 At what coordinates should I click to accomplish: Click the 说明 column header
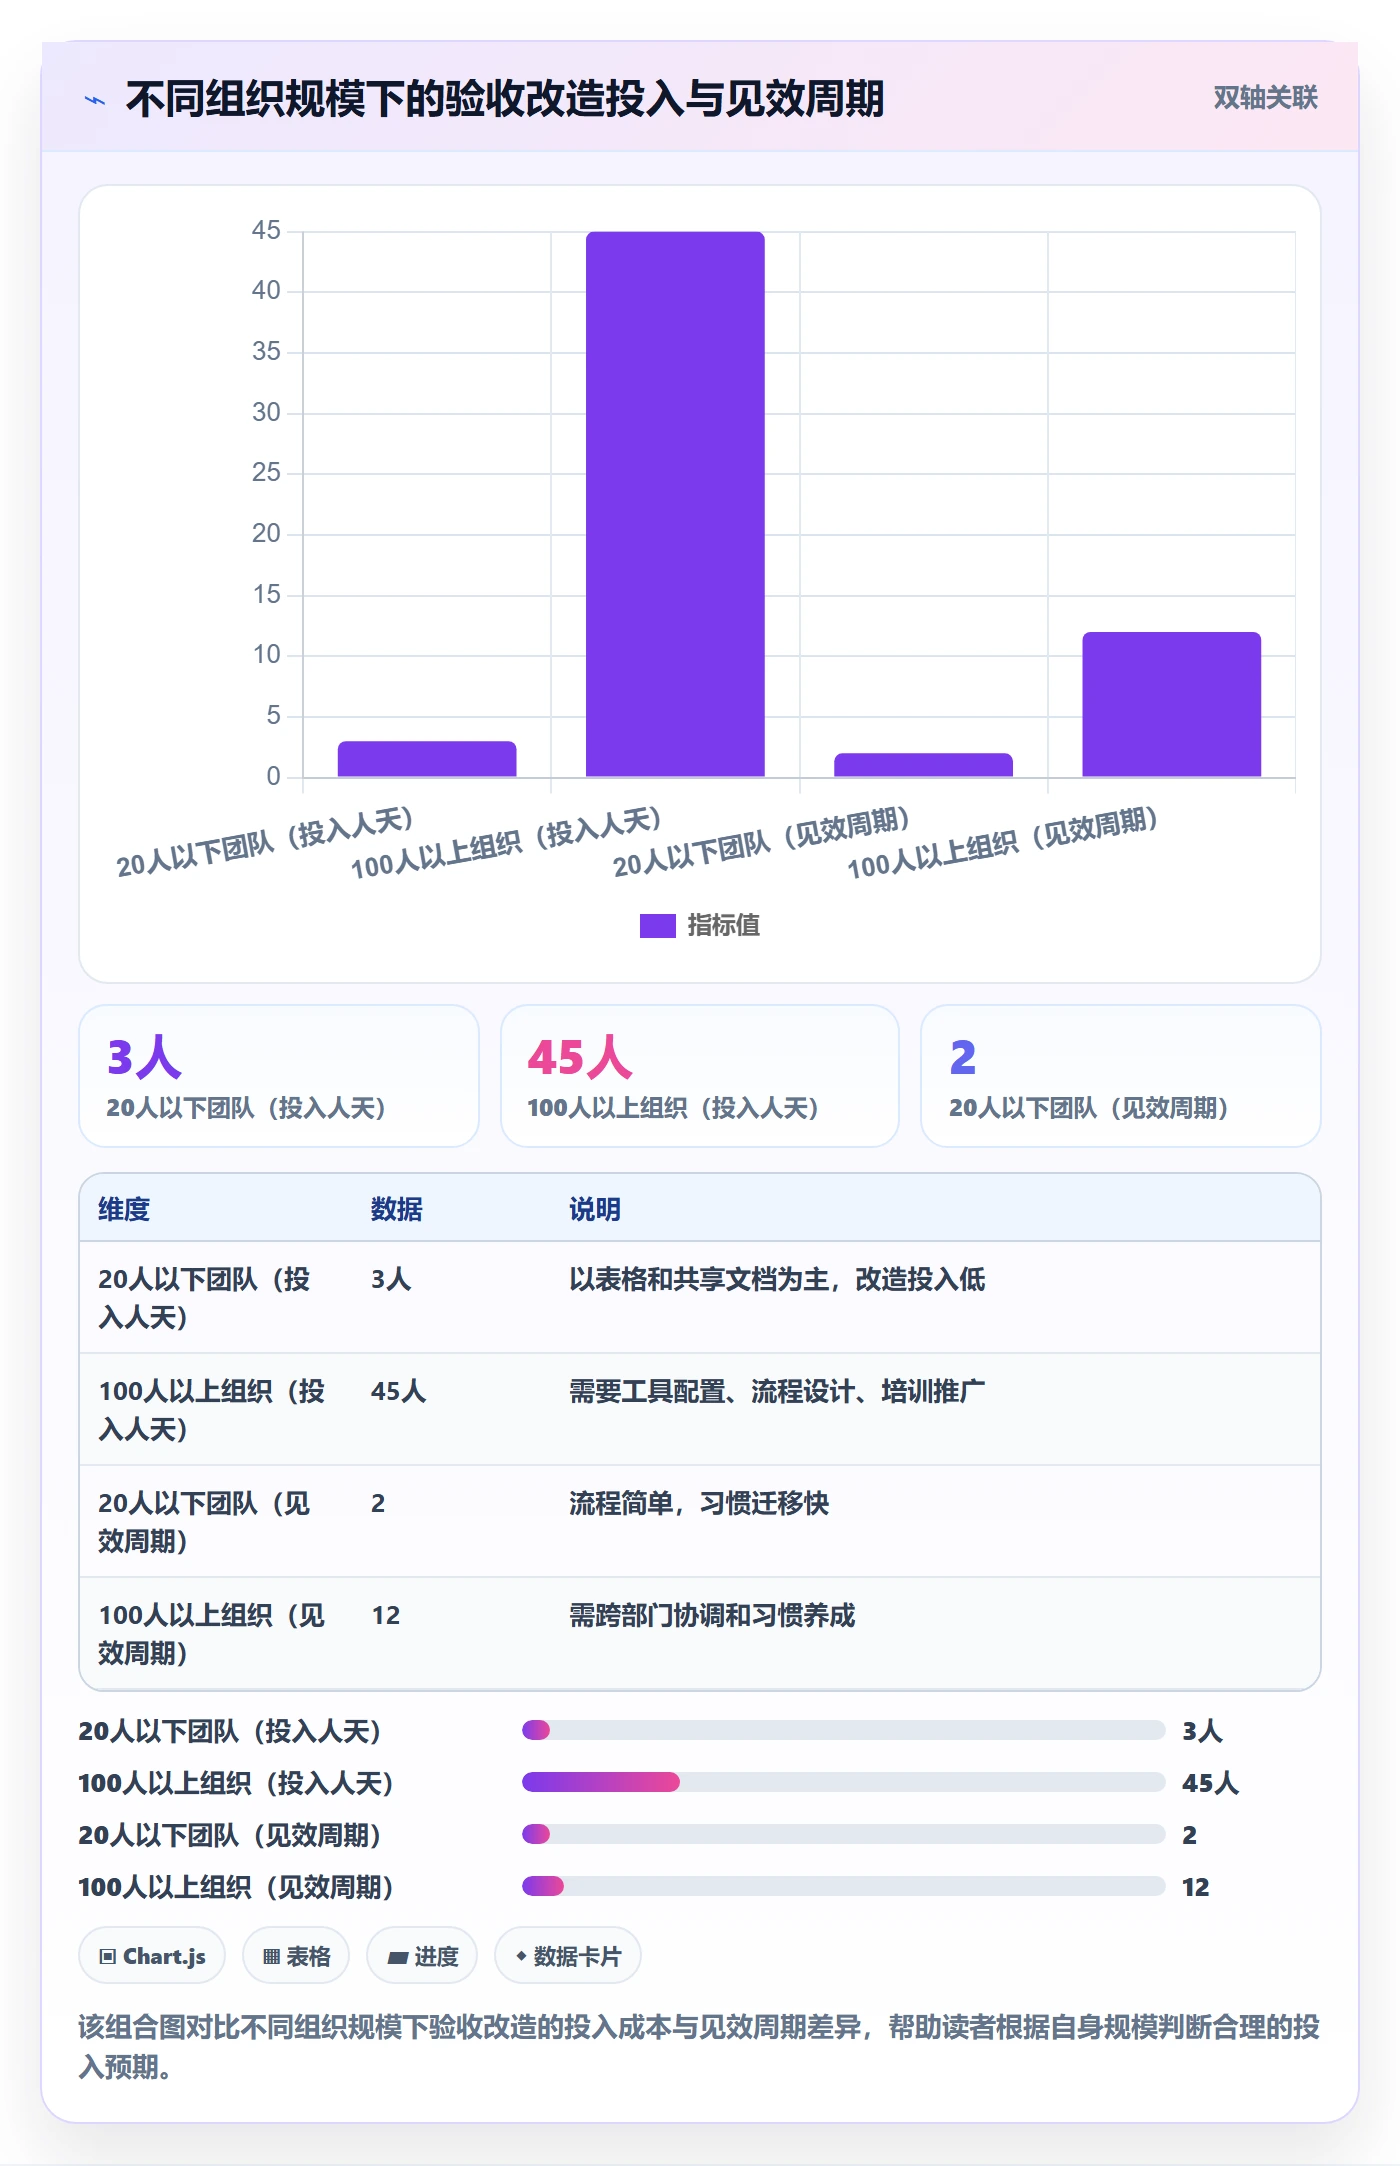point(595,1209)
